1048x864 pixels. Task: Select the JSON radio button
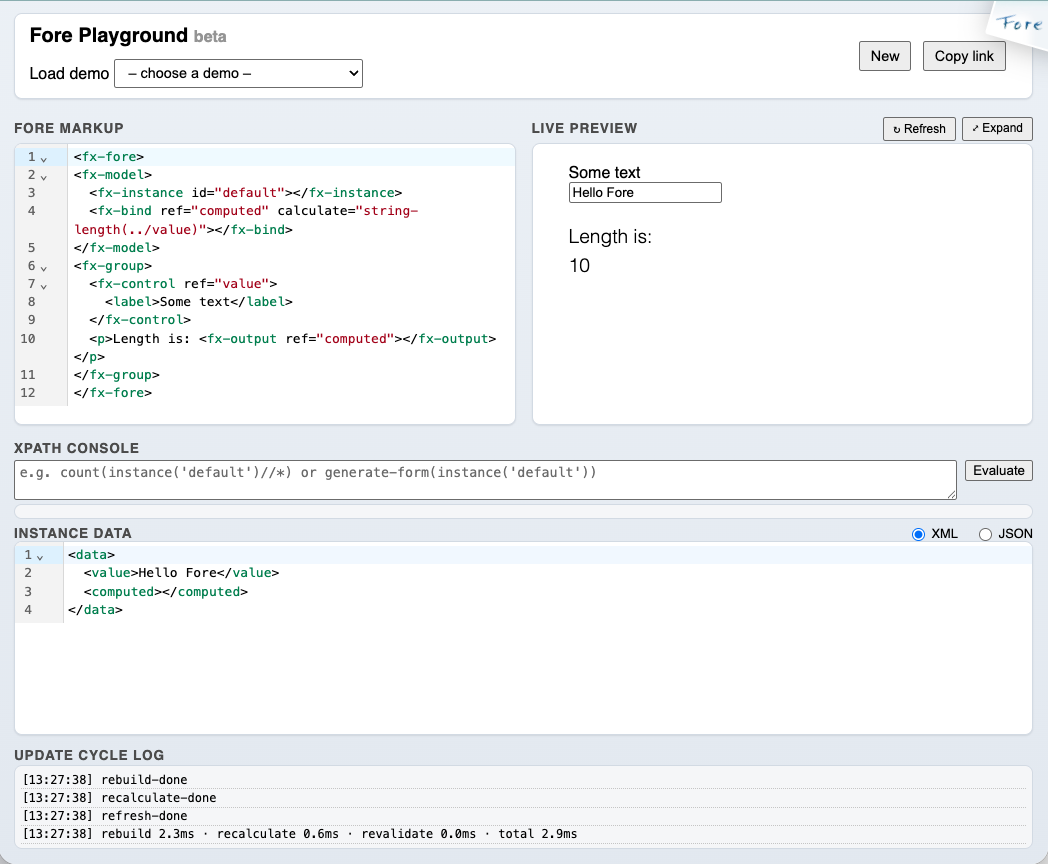coord(985,534)
